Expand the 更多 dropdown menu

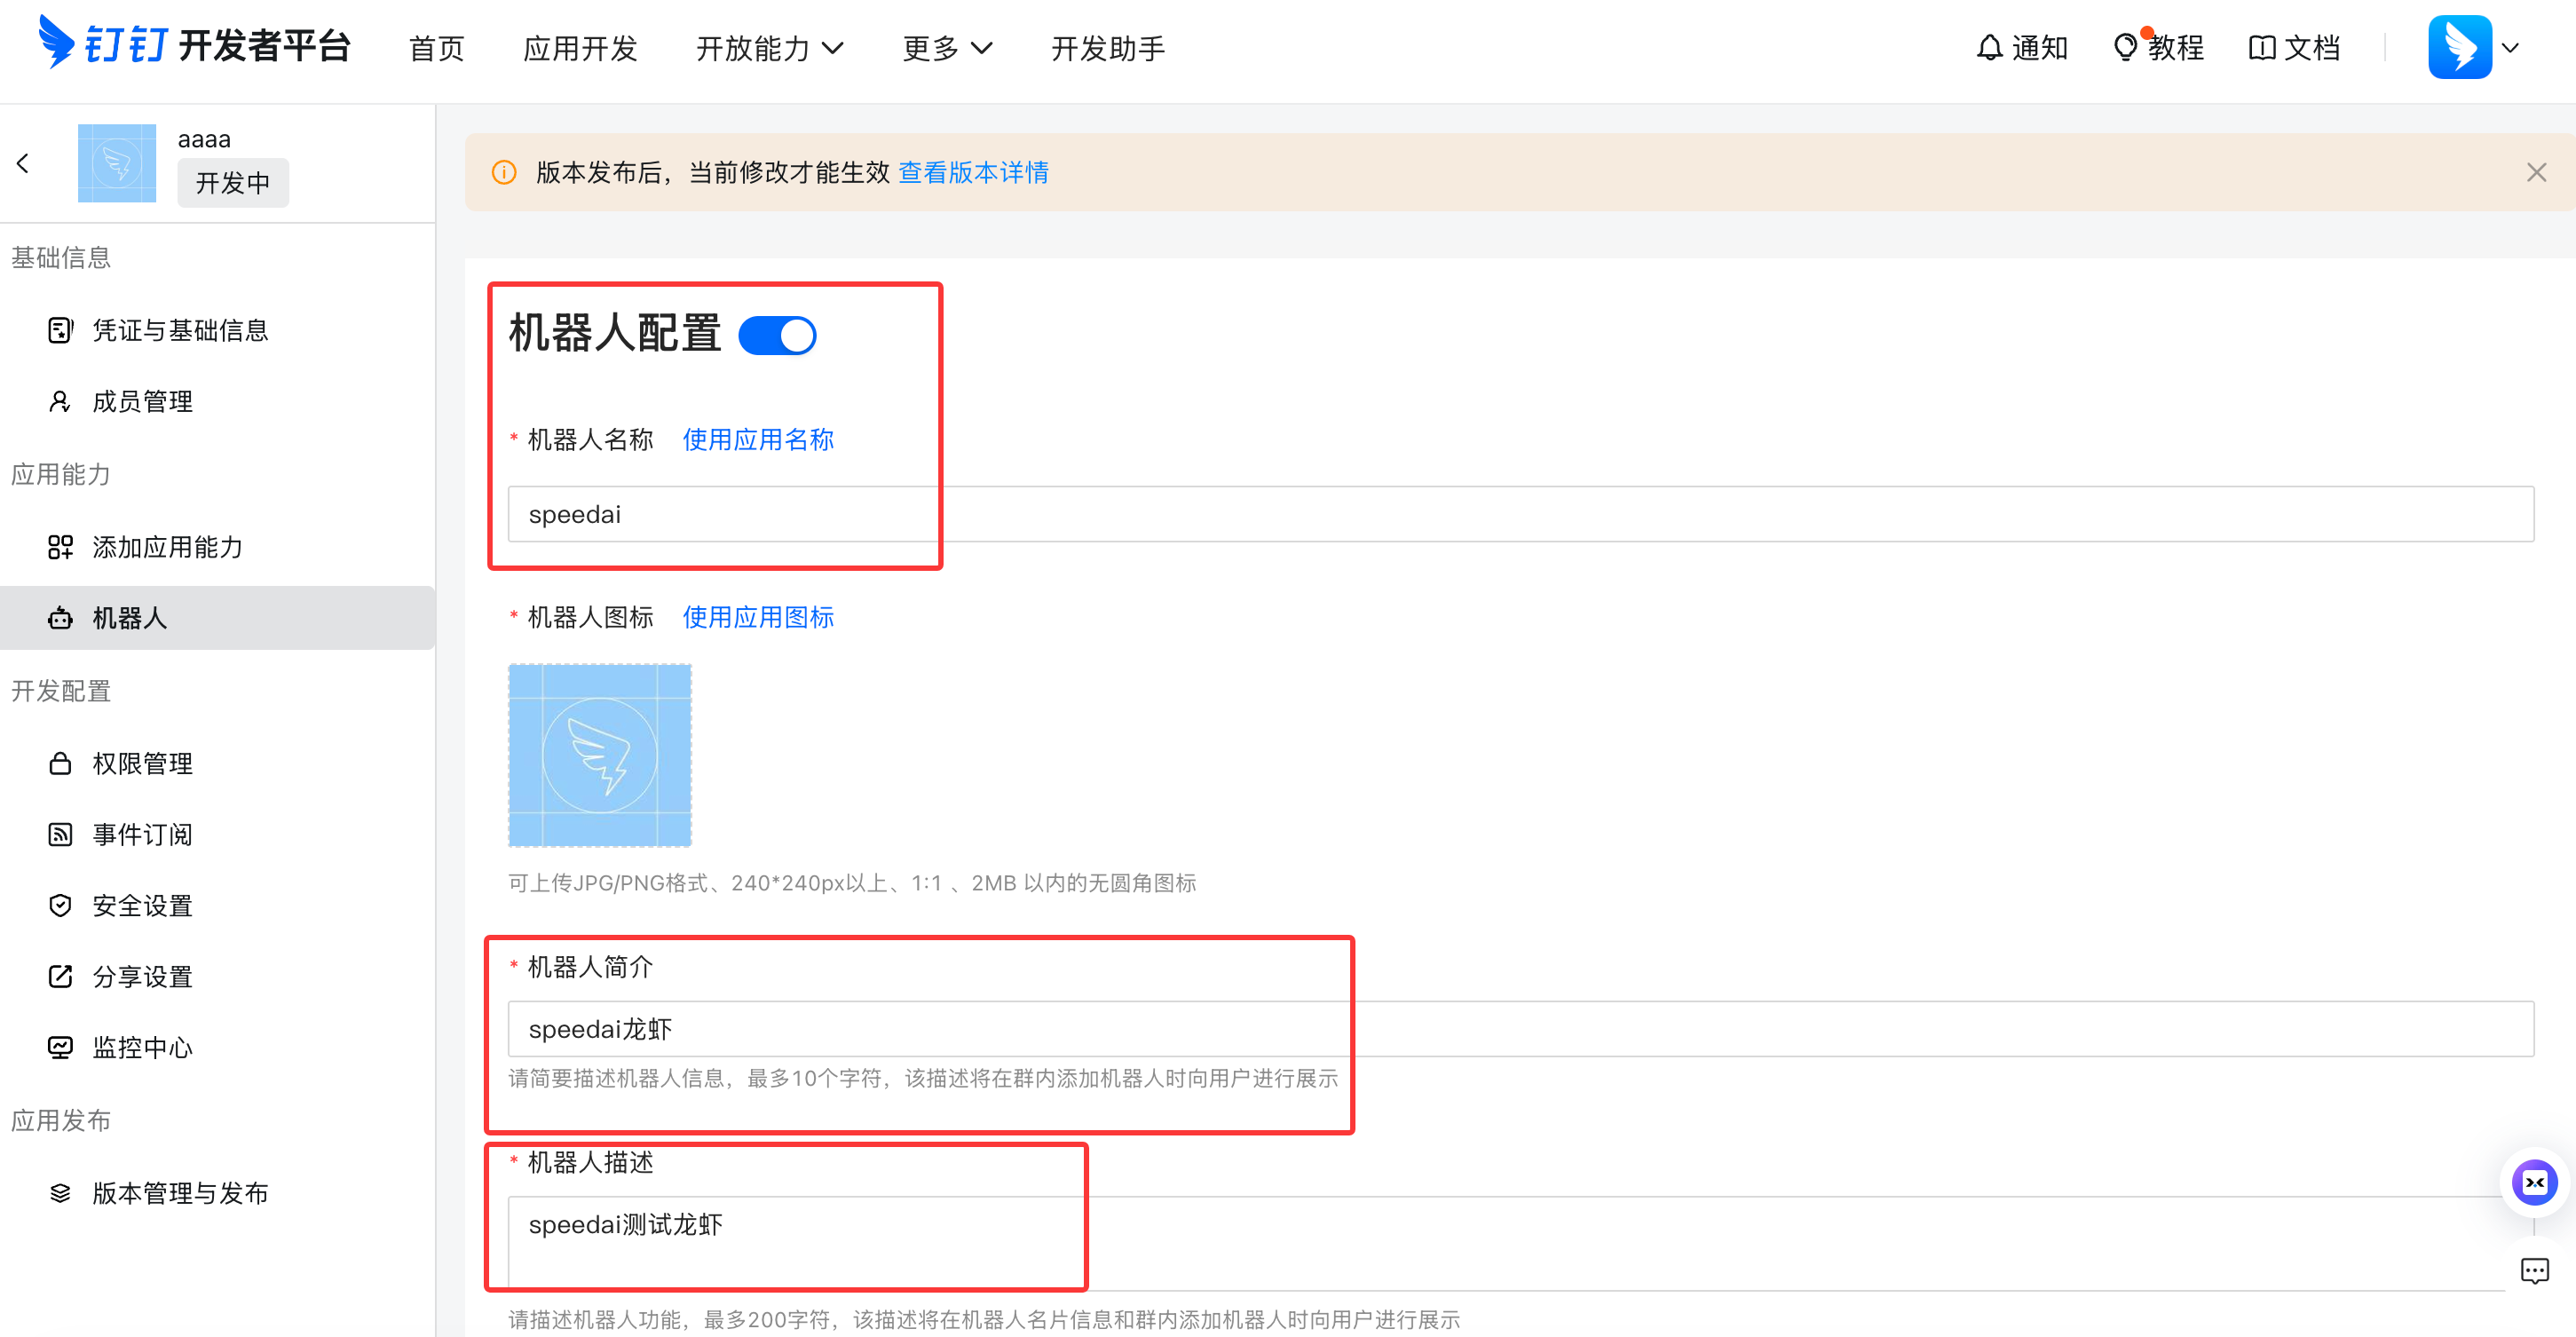947,48
